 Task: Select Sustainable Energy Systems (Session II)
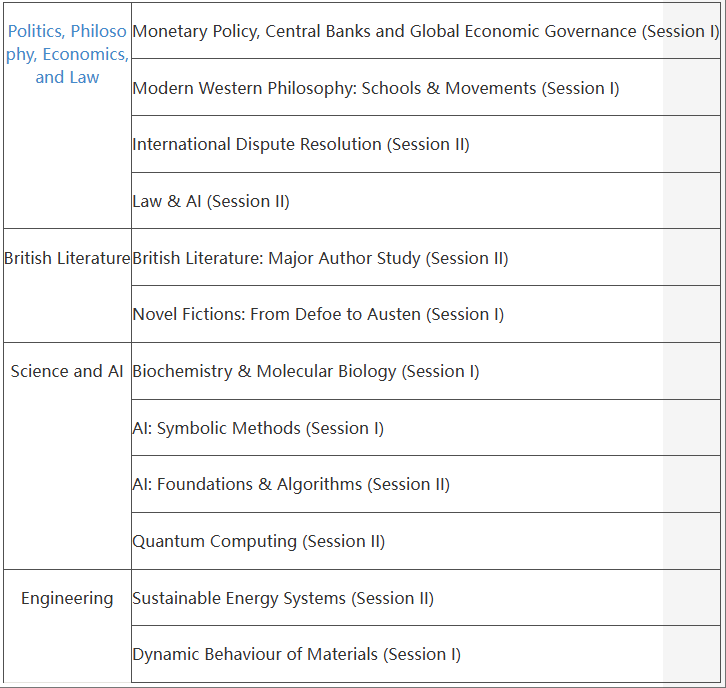coord(283,598)
